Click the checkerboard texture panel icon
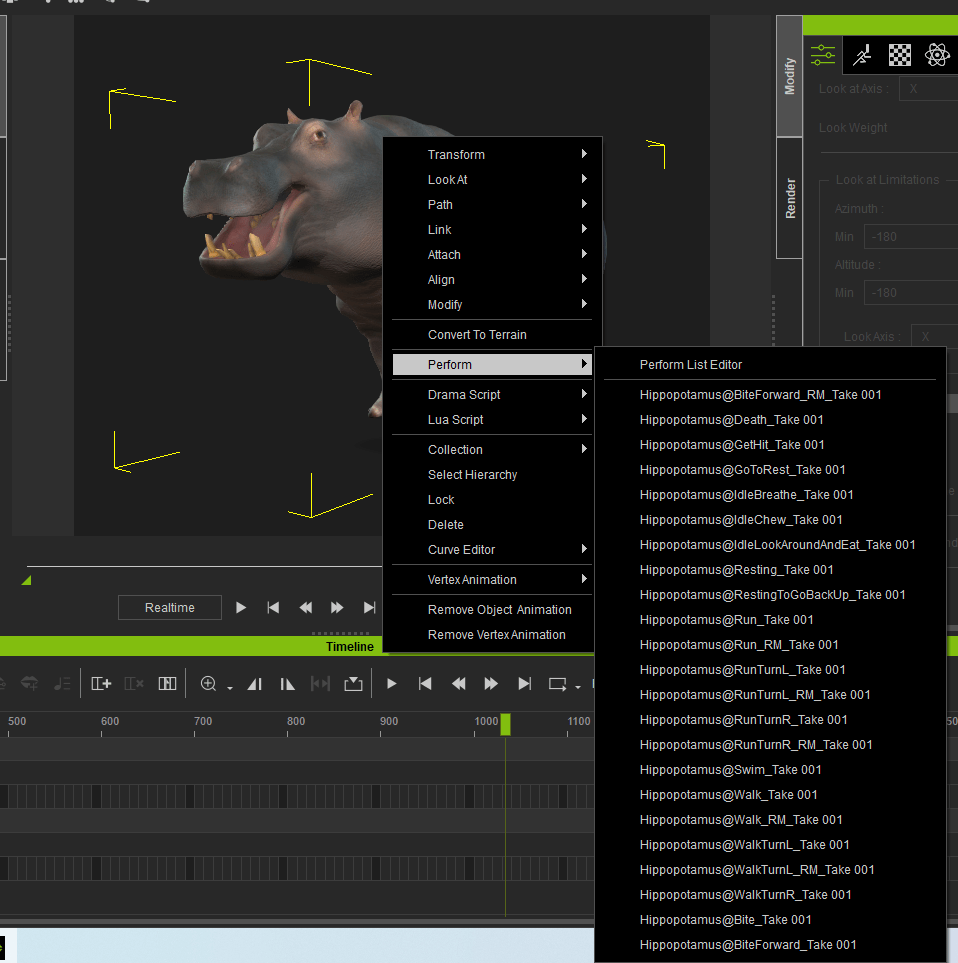The image size is (958, 963). [x=899, y=55]
